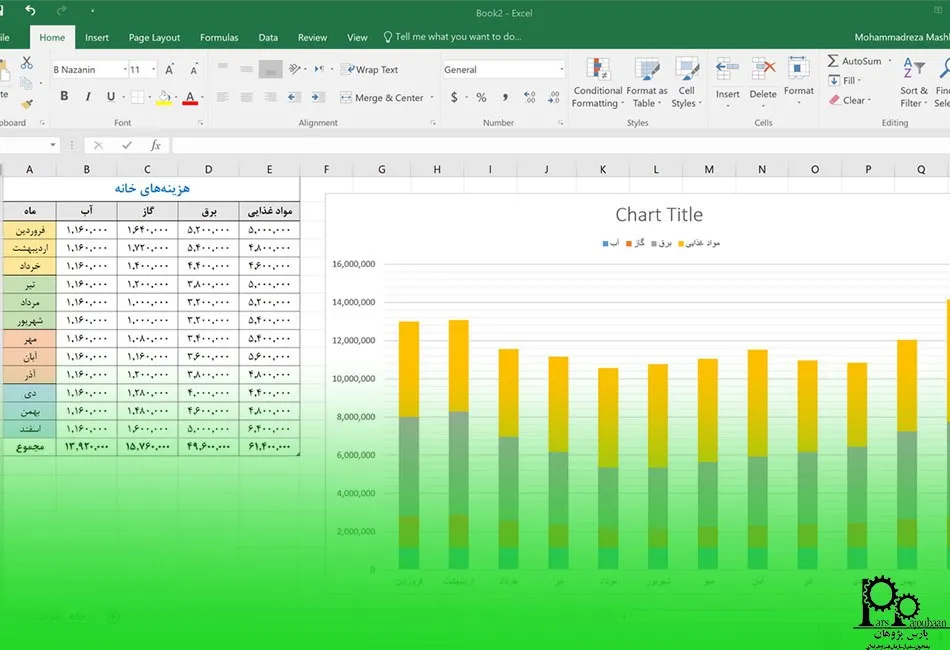950x650 pixels.
Task: Click the AutoSum sigma icon
Action: click(x=833, y=61)
